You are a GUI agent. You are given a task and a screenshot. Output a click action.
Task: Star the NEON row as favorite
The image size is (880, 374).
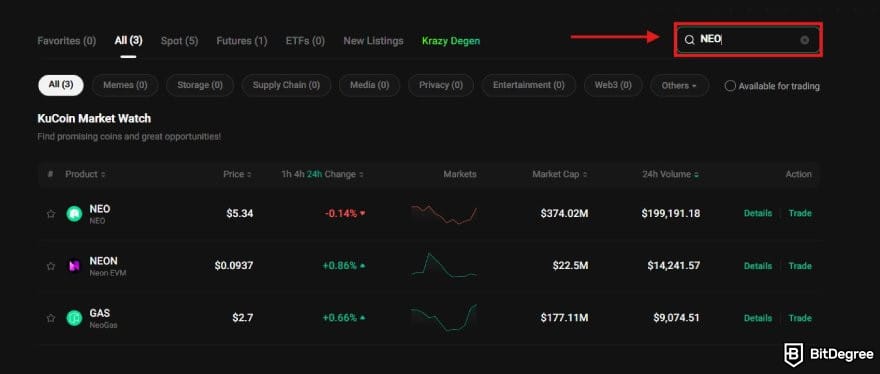tap(51, 266)
